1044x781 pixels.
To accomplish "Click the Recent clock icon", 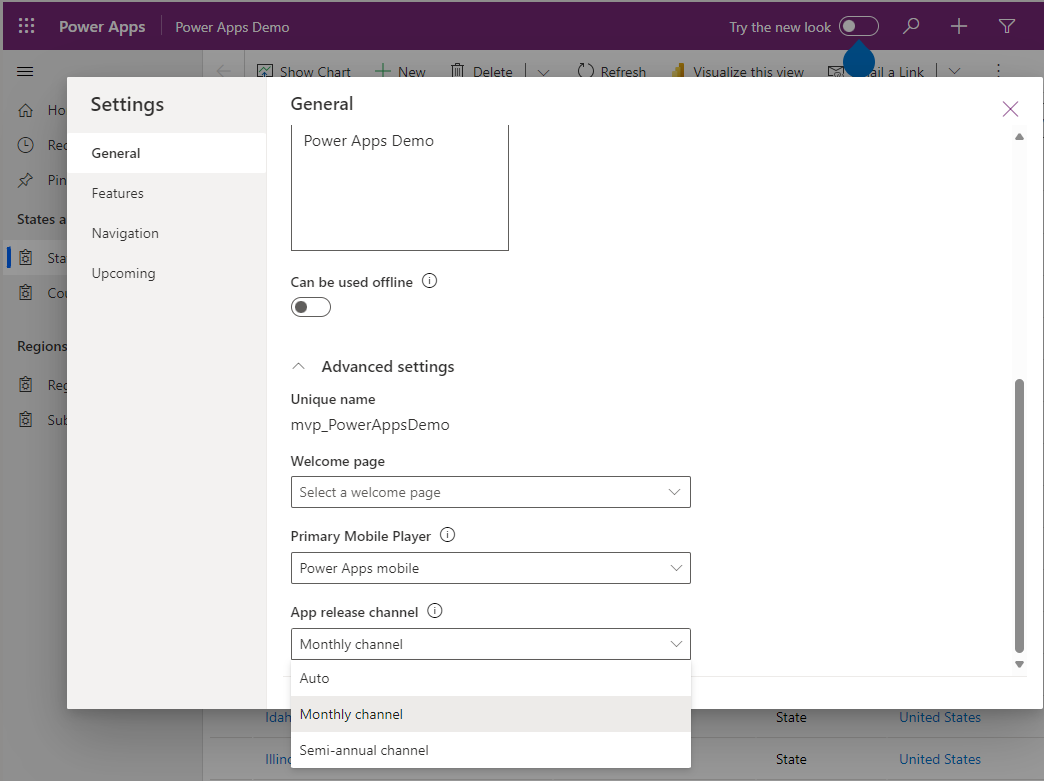I will tap(25, 145).
